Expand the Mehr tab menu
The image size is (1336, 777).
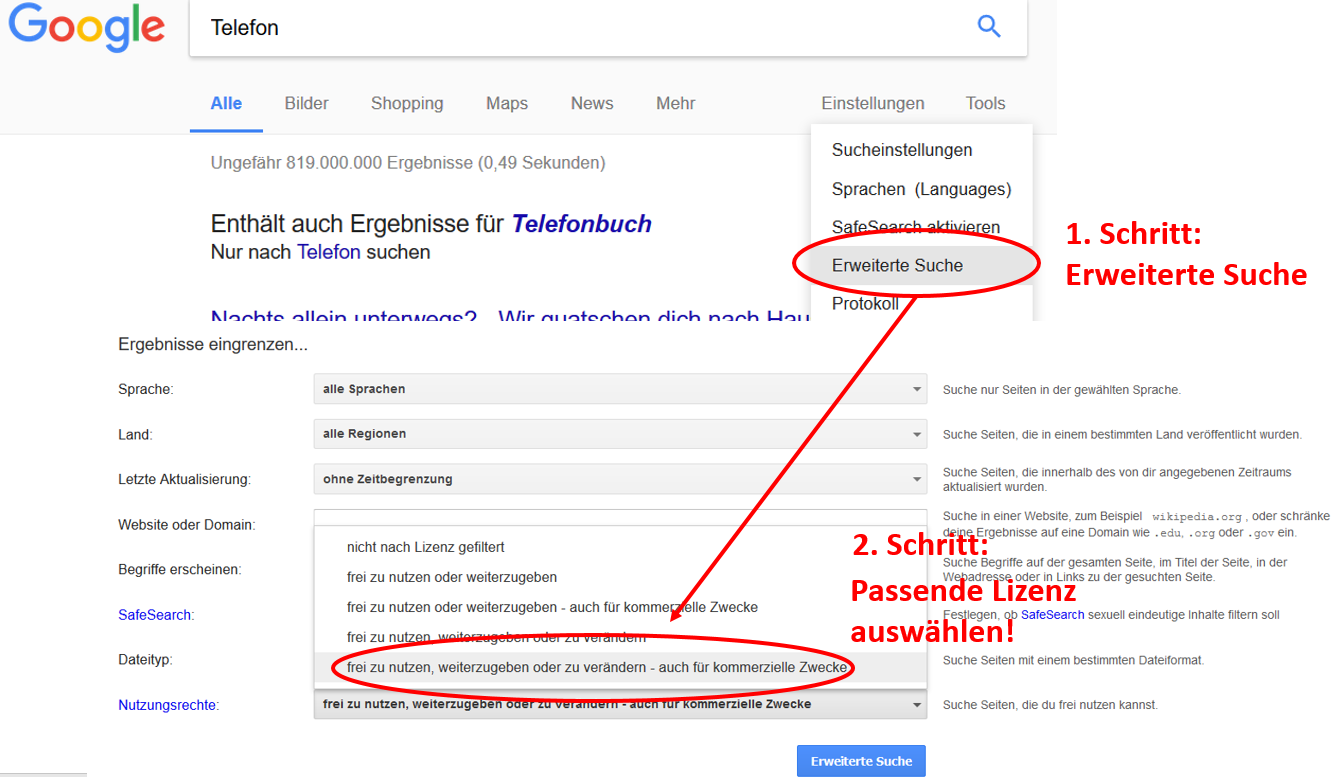point(676,103)
